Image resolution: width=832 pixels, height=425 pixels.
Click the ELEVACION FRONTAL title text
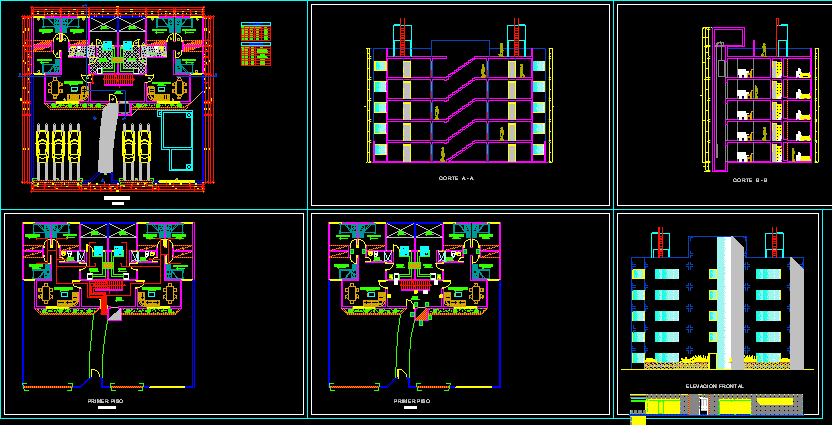715,386
